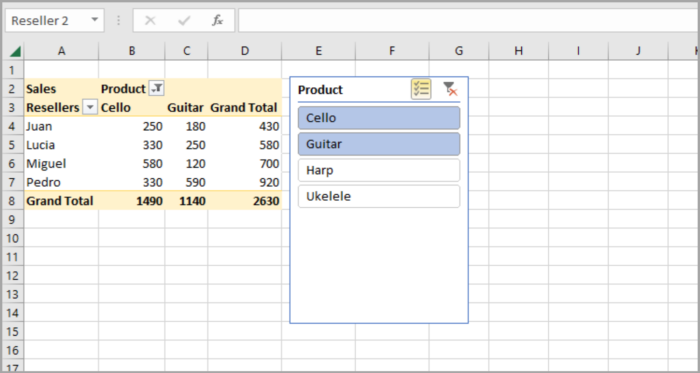Select row 8 header
Image resolution: width=700 pixels, height=373 pixels.
12,201
